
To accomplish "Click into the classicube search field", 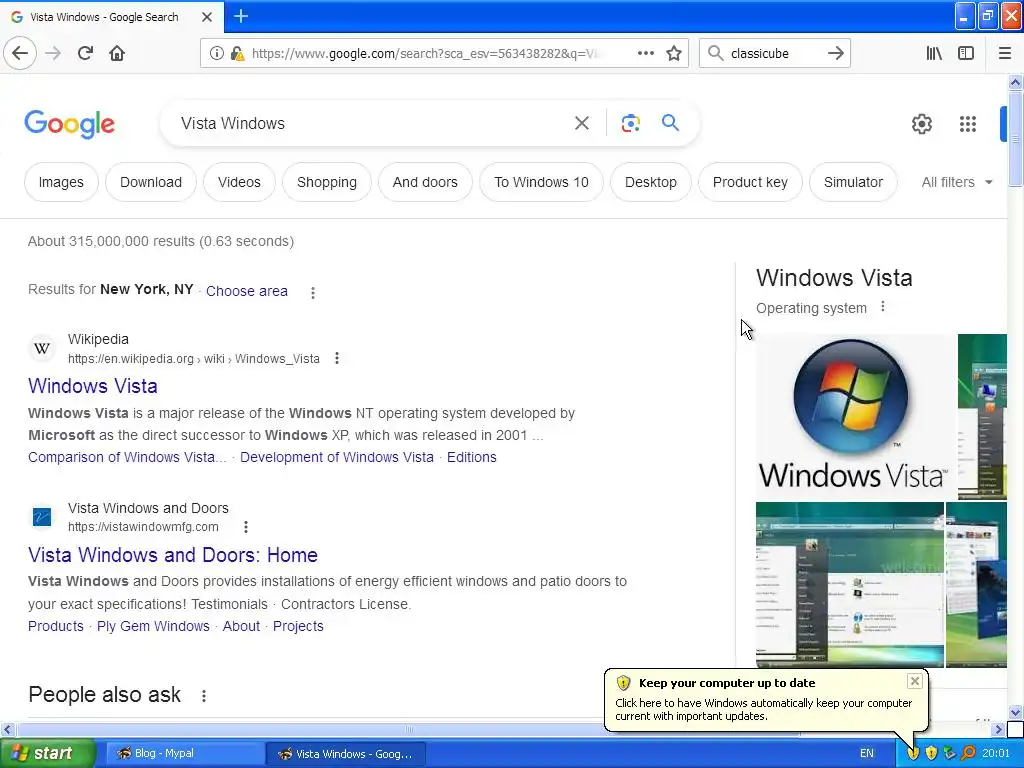I will (774, 54).
